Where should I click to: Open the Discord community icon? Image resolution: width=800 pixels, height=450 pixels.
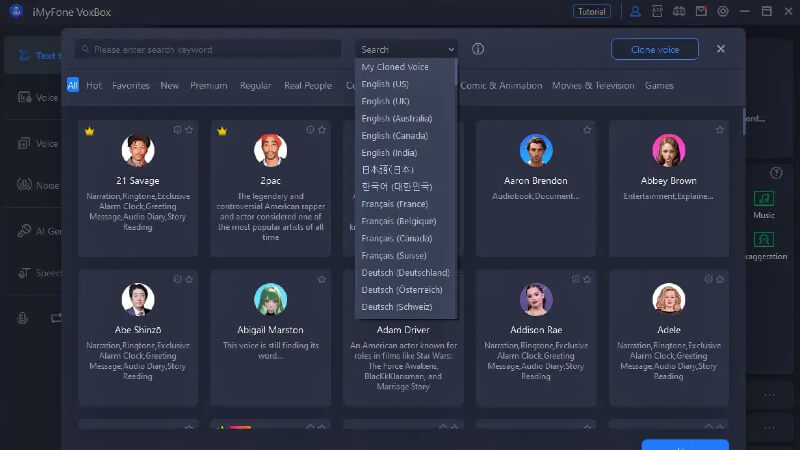click(x=679, y=11)
